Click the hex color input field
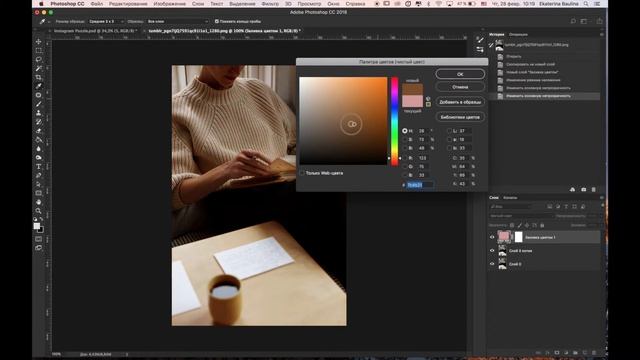This screenshot has height=360, width=640. [420, 185]
